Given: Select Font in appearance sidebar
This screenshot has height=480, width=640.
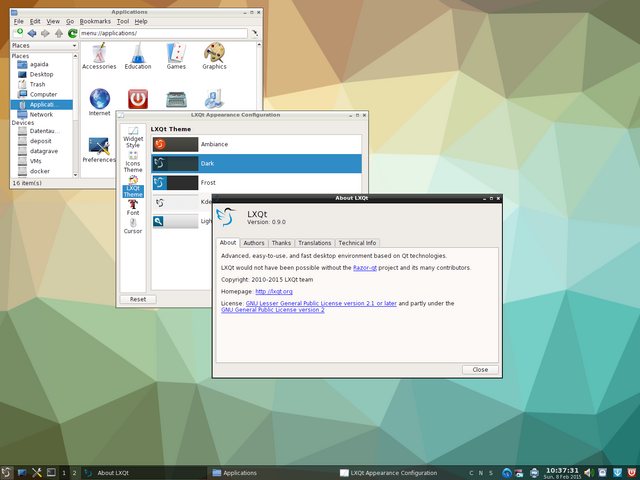Looking at the screenshot, I should point(133,208).
